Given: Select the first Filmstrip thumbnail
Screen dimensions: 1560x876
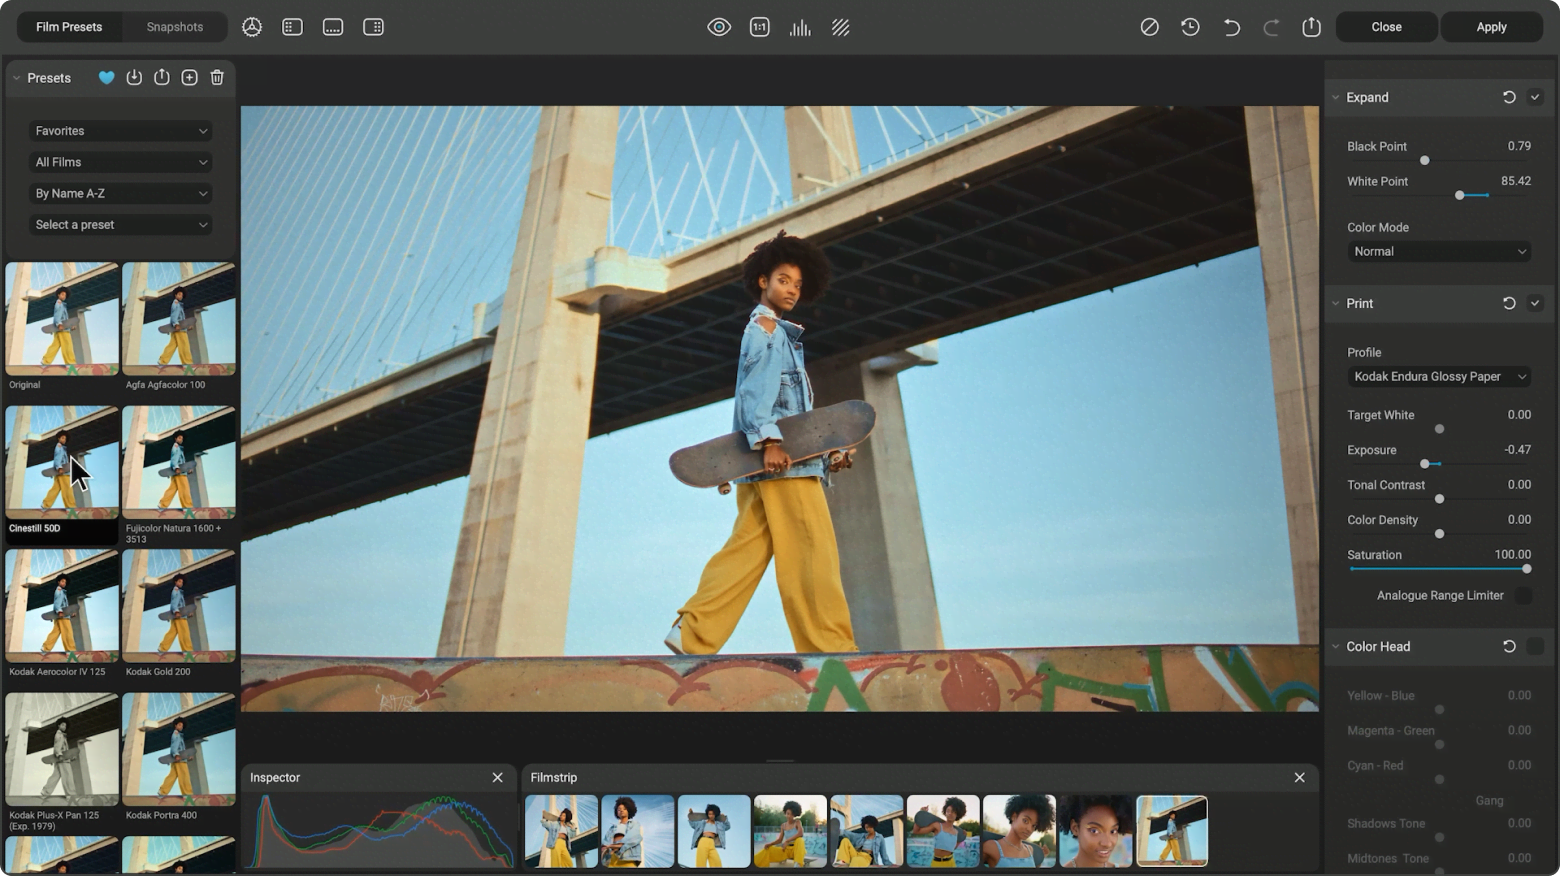Looking at the screenshot, I should (x=561, y=831).
